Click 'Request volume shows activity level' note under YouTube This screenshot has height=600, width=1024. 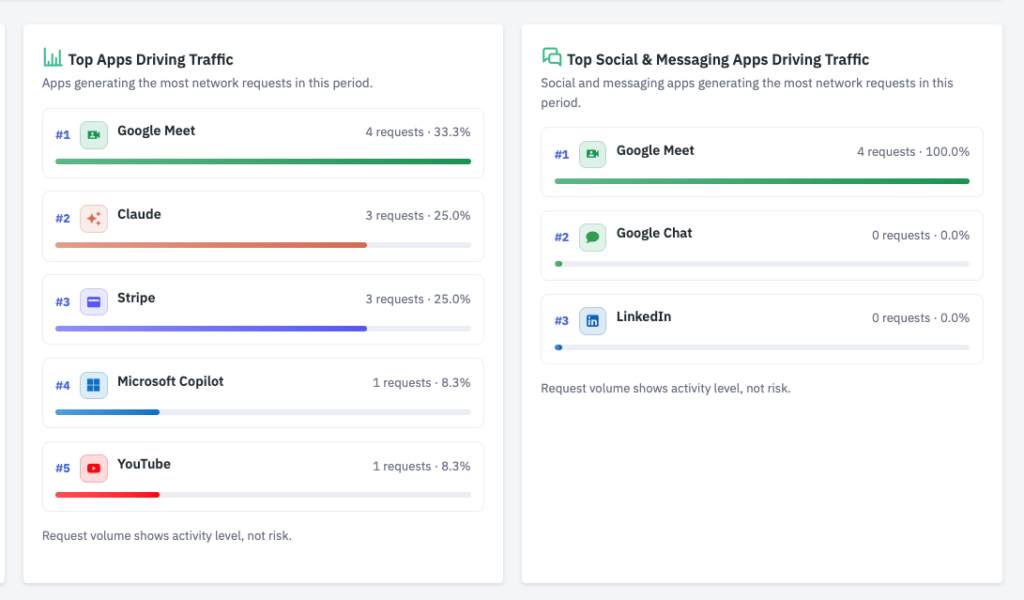(167, 535)
